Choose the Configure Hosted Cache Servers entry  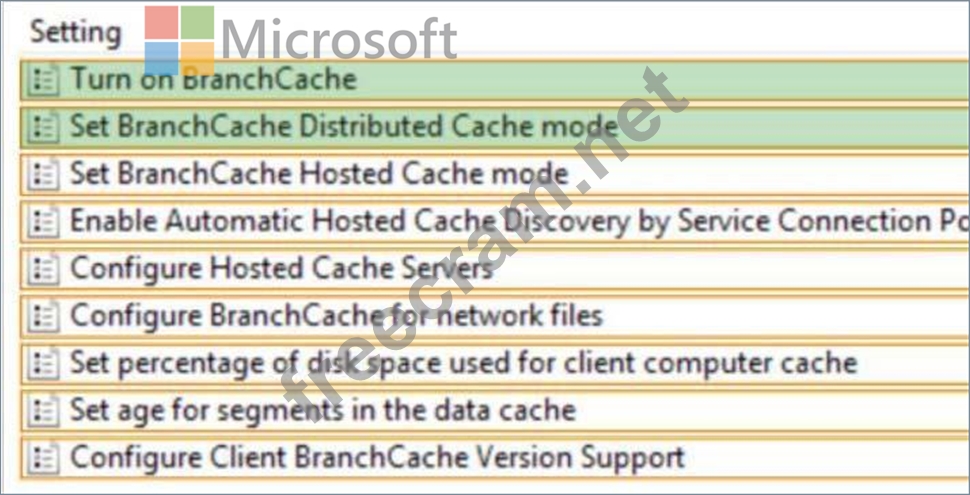(495, 269)
